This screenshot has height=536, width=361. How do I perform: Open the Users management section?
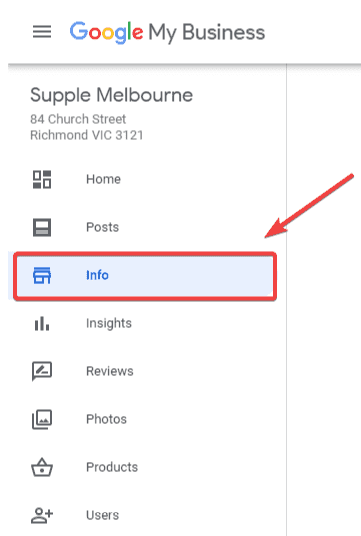tap(147, 515)
